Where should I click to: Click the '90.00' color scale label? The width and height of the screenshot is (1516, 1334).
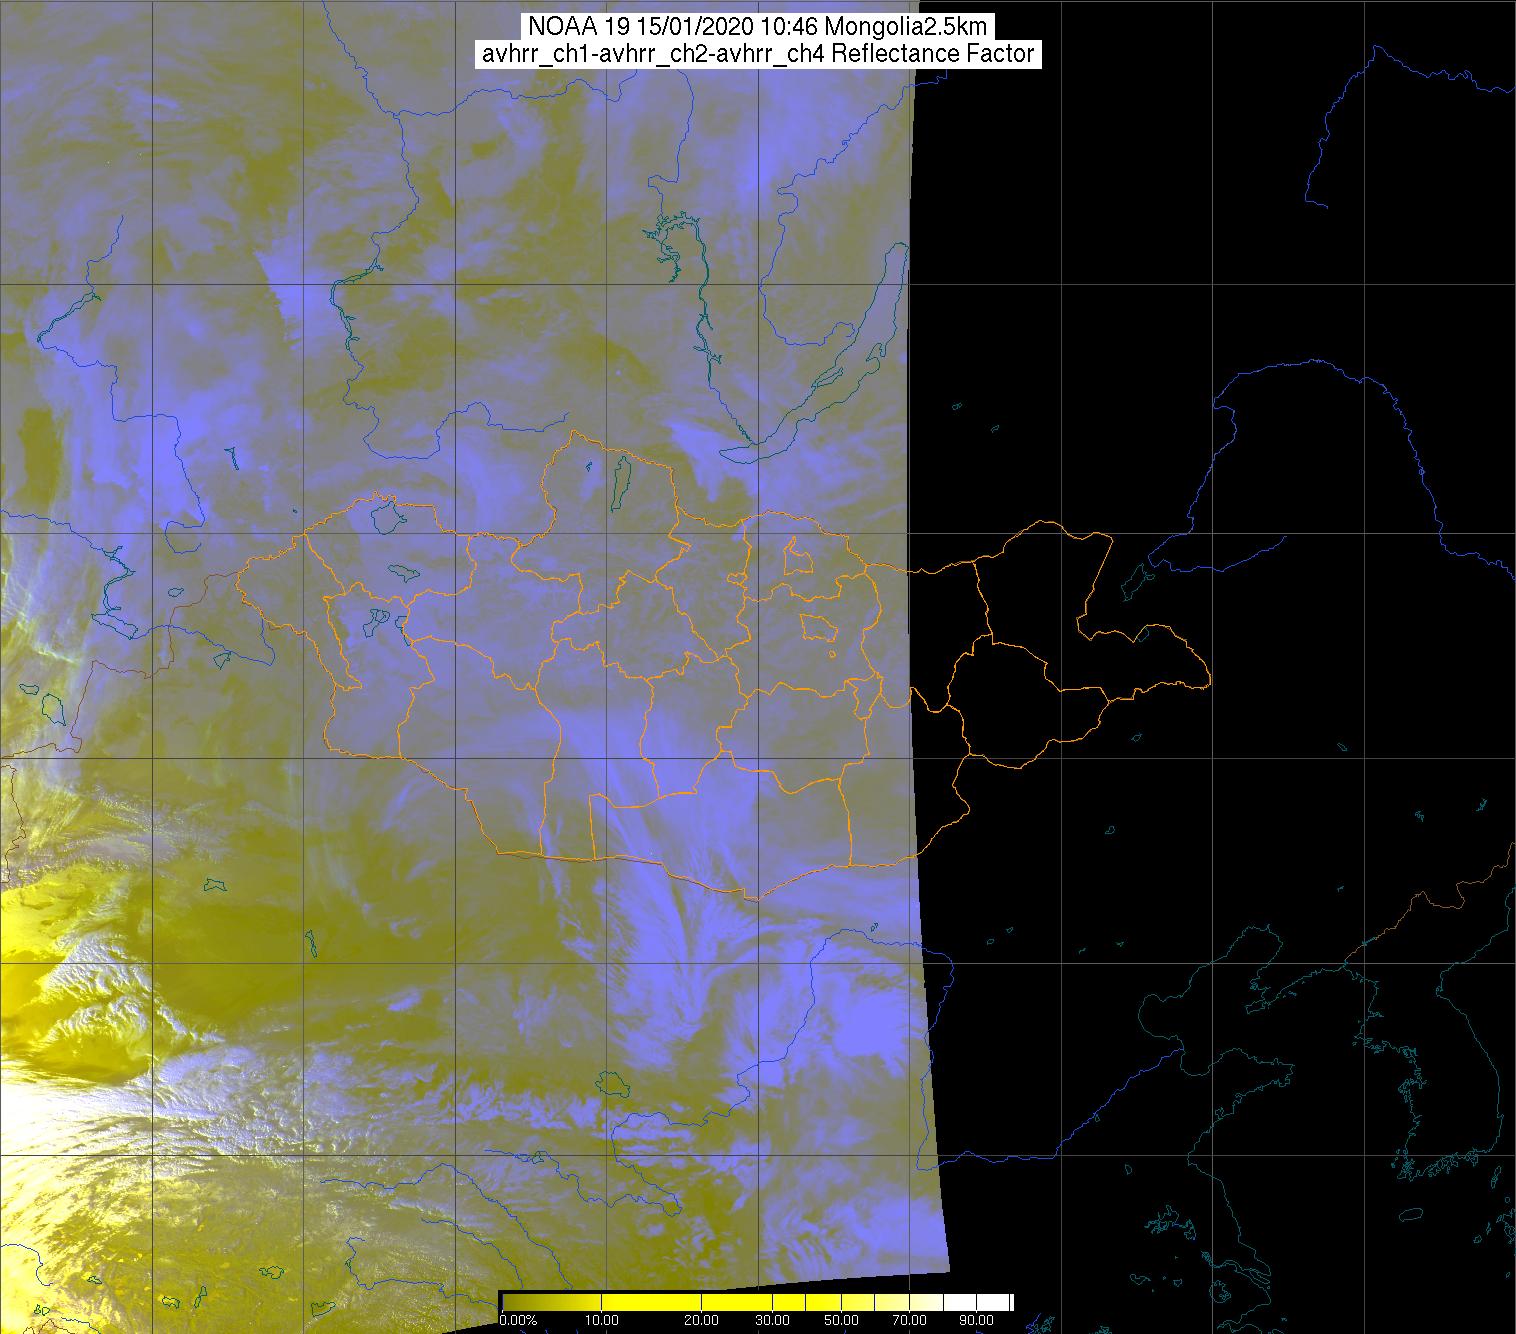coord(976,1320)
